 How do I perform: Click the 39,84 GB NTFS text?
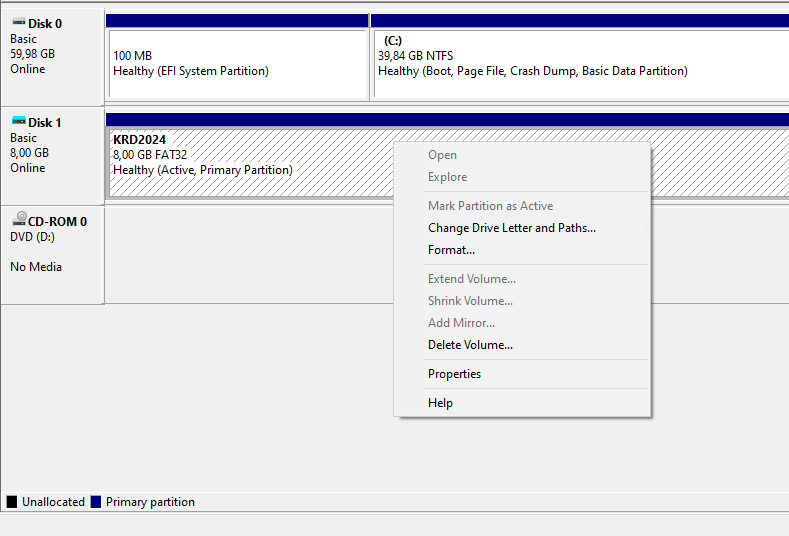point(416,56)
